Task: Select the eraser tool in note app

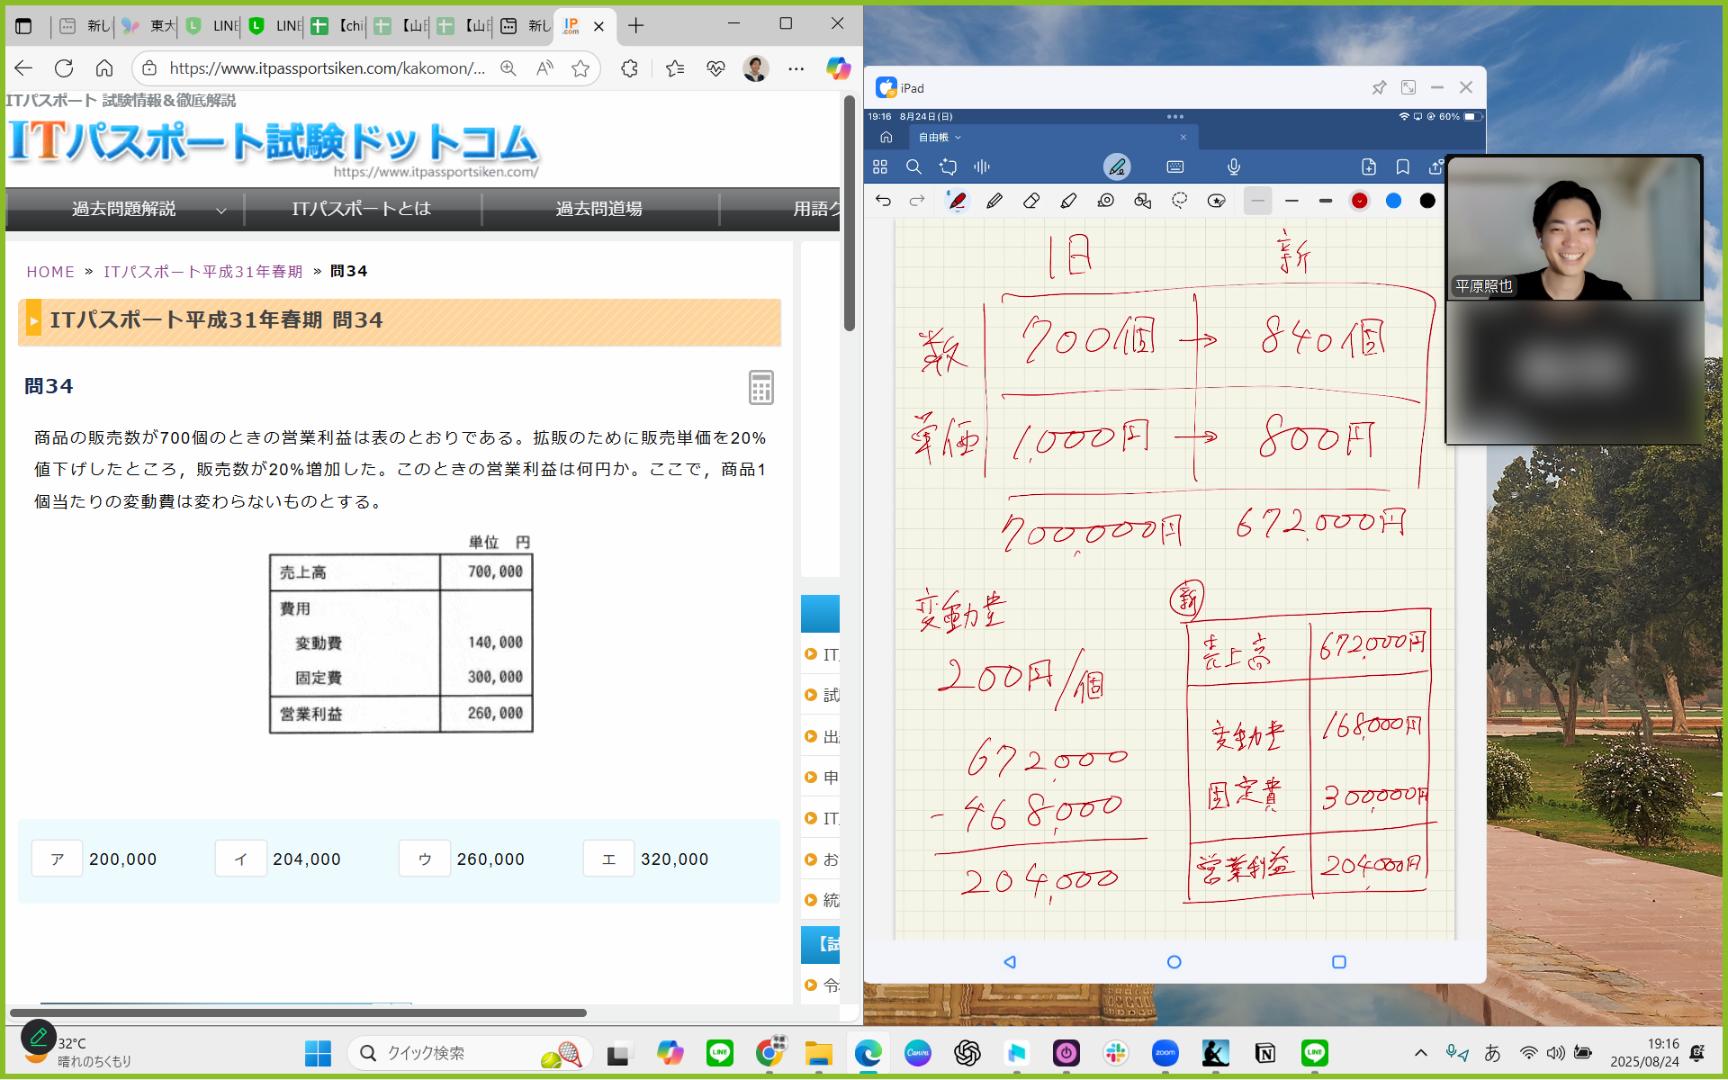Action: point(1031,201)
